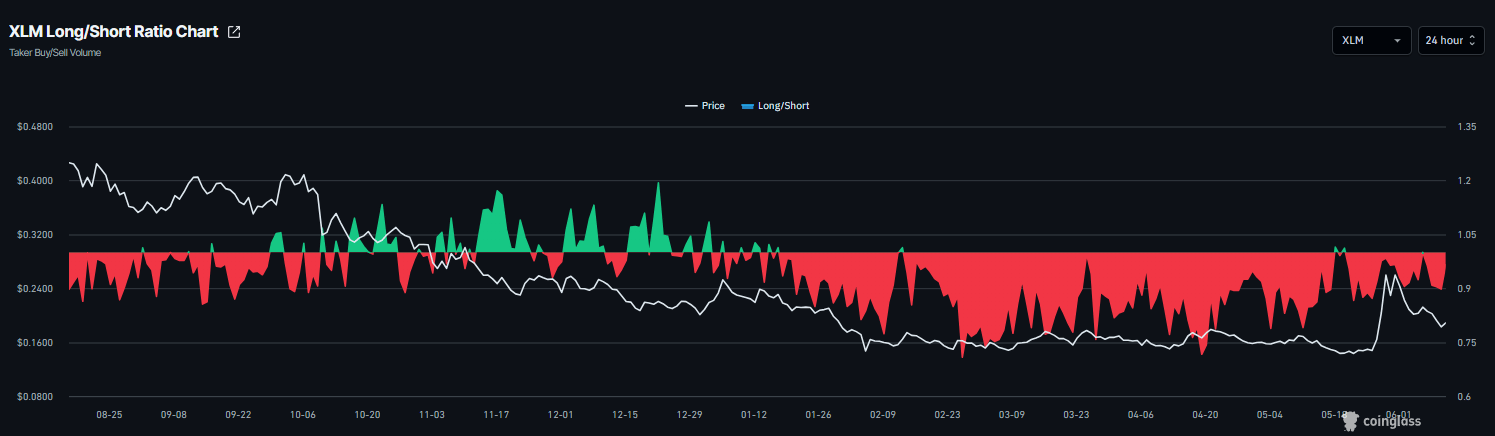
Task: Click the 11-03 date label
Action: pyautogui.click(x=432, y=414)
